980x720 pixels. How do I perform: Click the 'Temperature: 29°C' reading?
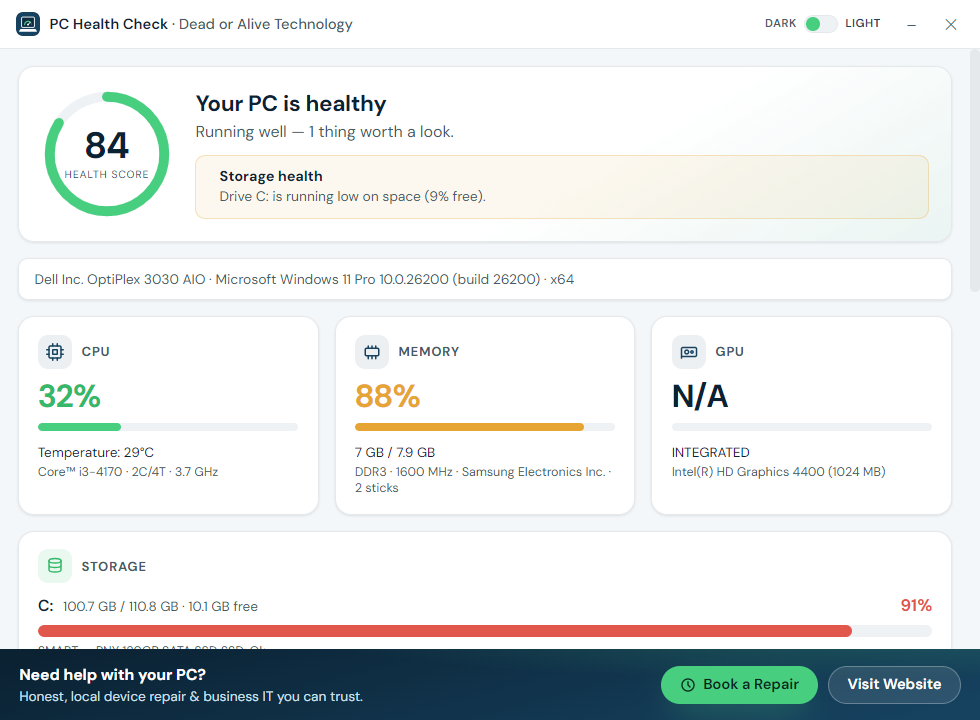tap(96, 452)
